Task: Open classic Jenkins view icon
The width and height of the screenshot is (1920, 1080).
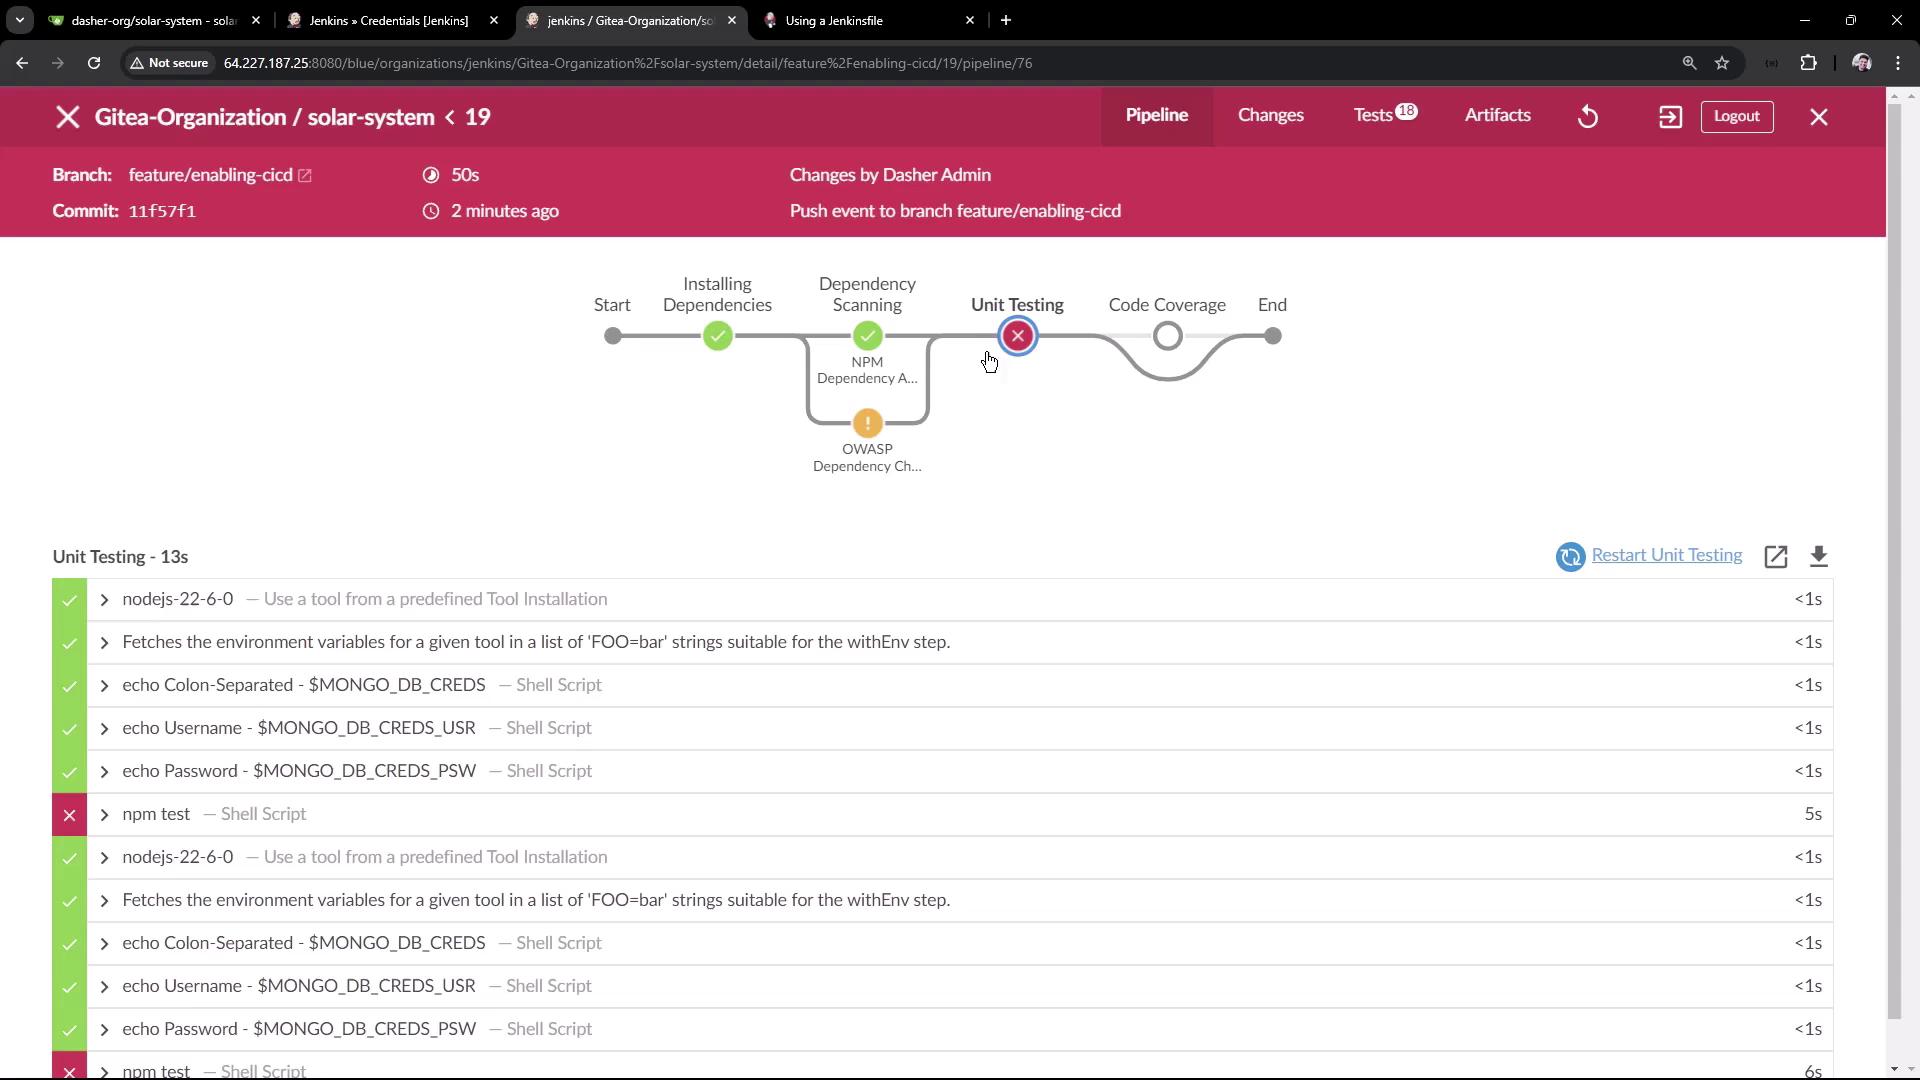Action: (1670, 117)
